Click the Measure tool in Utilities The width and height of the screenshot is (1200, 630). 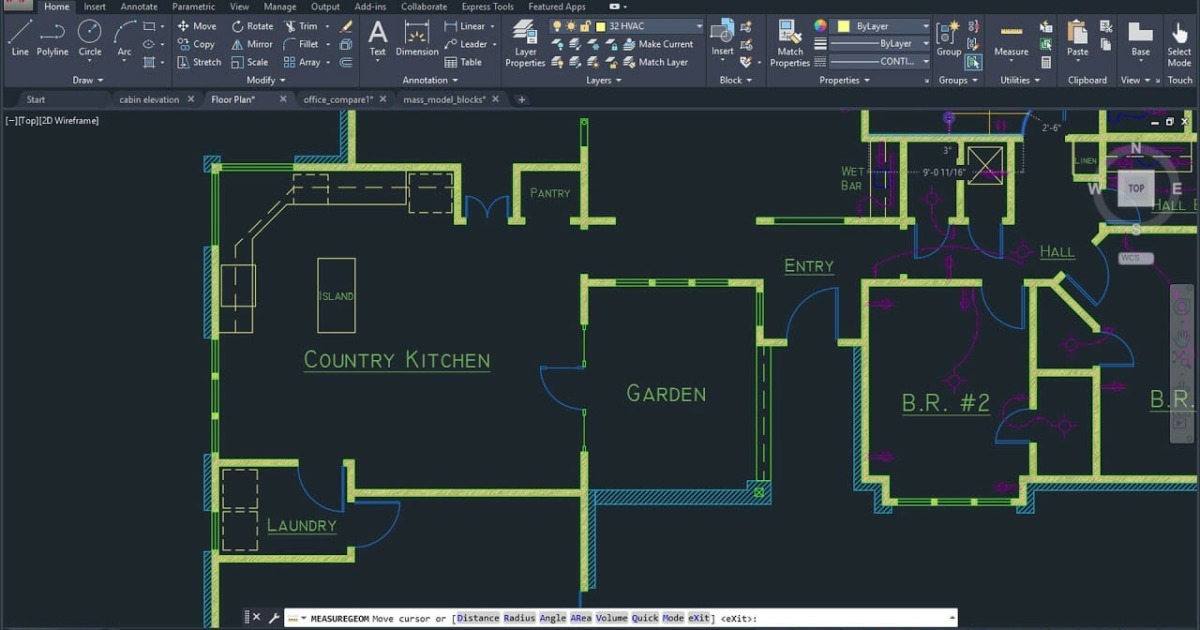1011,38
